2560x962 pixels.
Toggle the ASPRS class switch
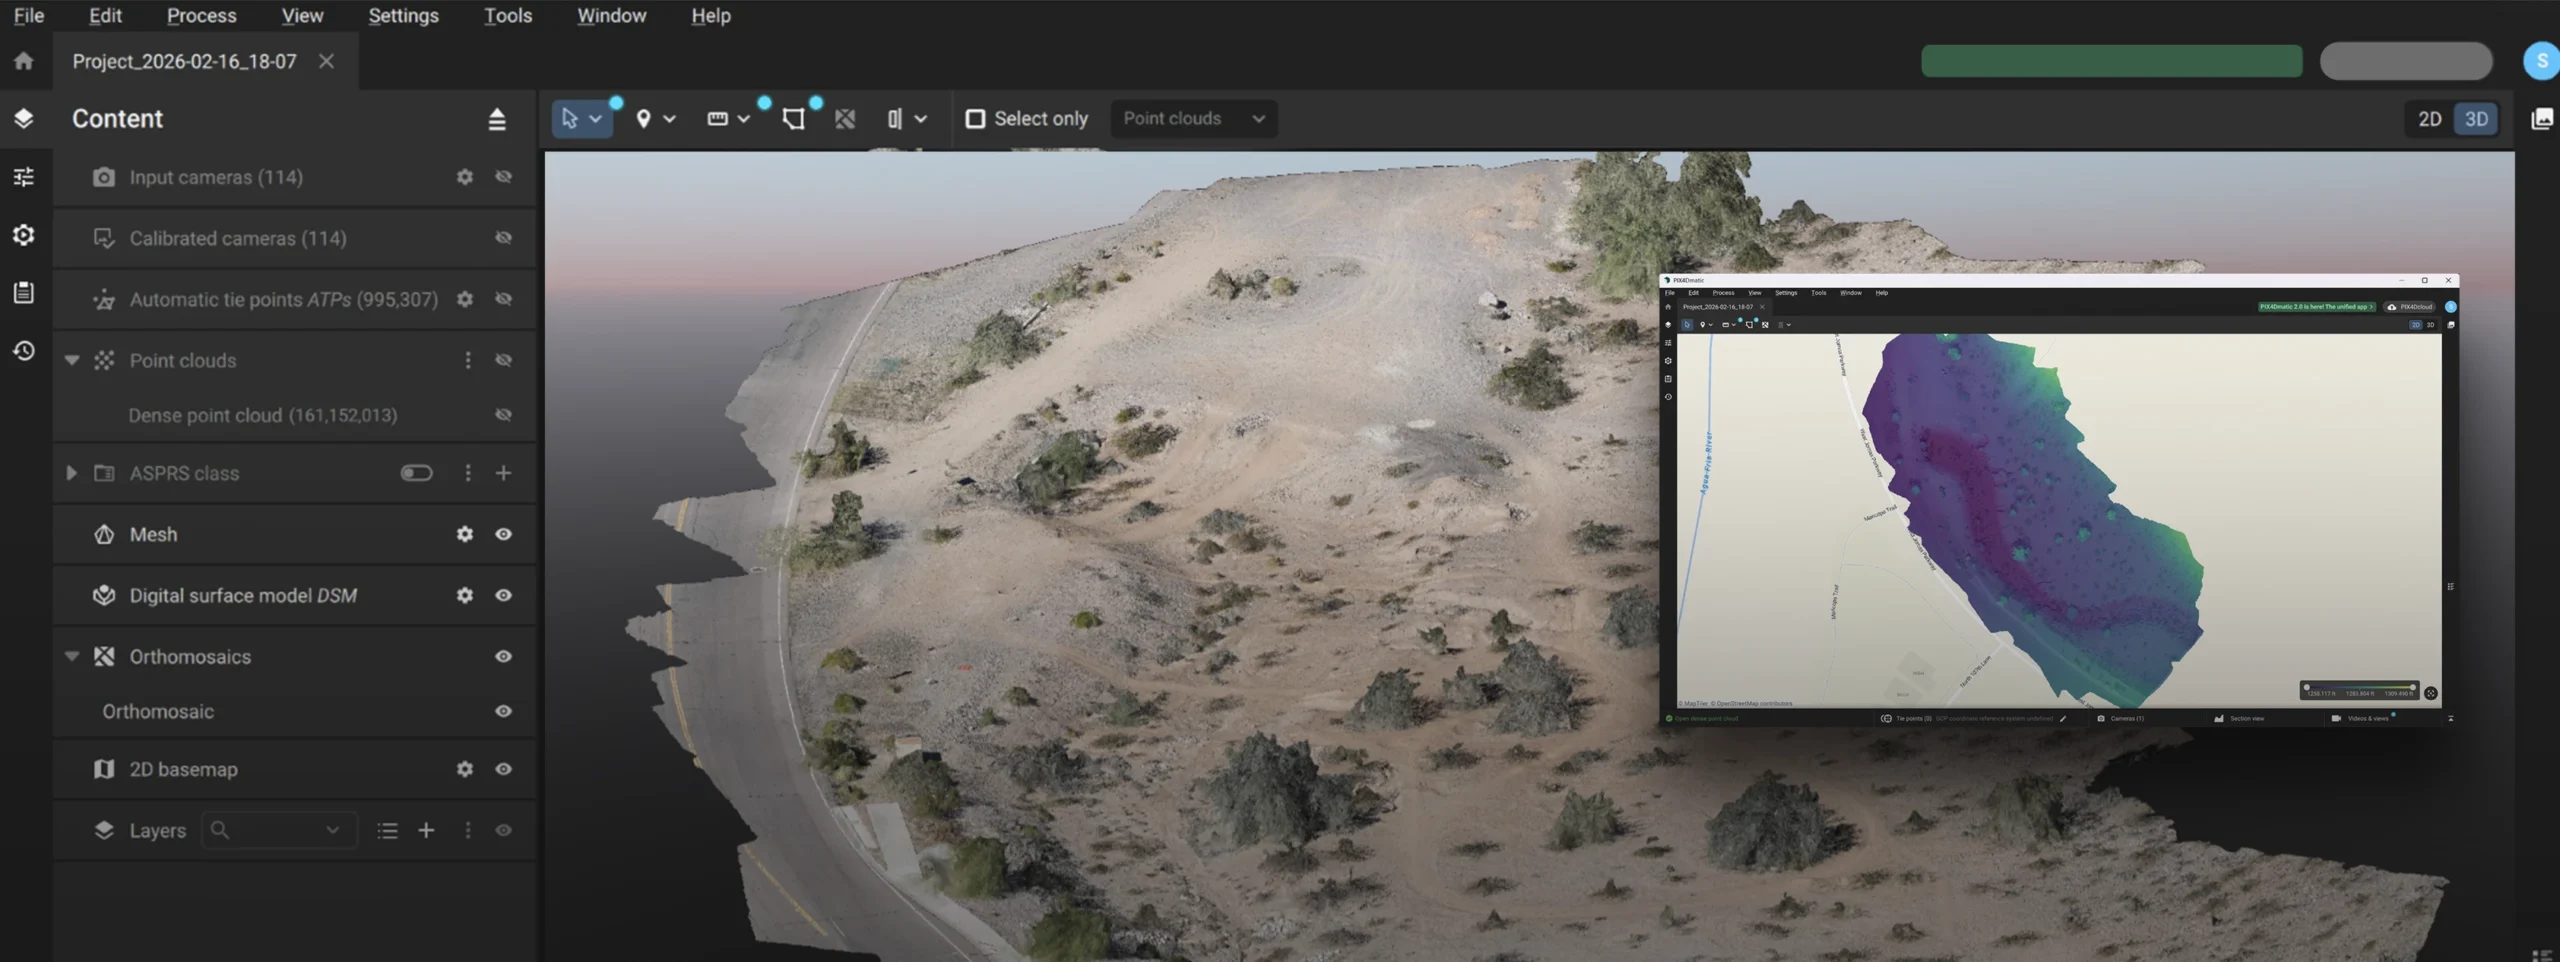[416, 473]
